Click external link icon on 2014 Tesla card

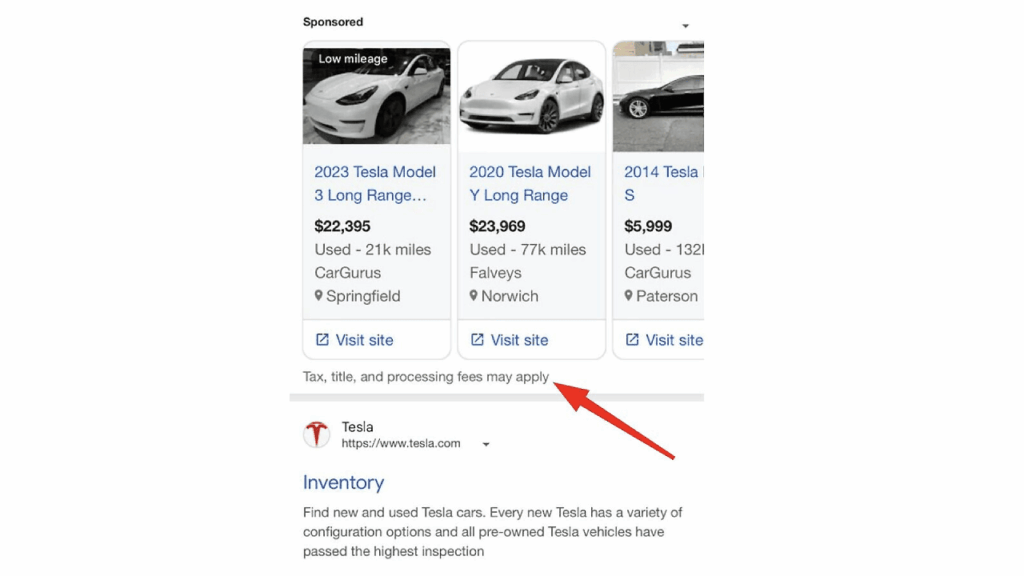point(632,340)
